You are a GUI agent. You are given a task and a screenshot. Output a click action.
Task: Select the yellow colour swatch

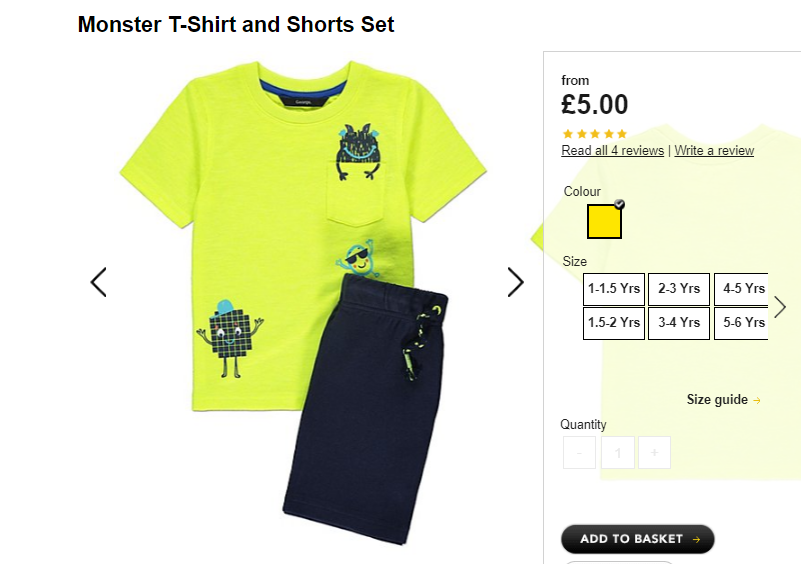(x=604, y=221)
